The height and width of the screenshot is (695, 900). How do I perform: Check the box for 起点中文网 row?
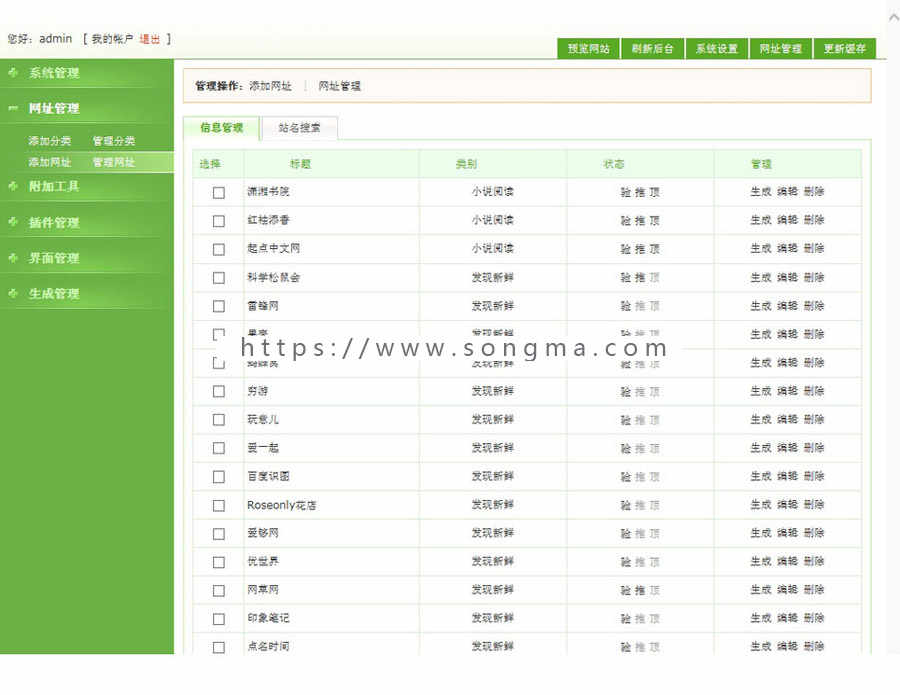pyautogui.click(x=219, y=249)
